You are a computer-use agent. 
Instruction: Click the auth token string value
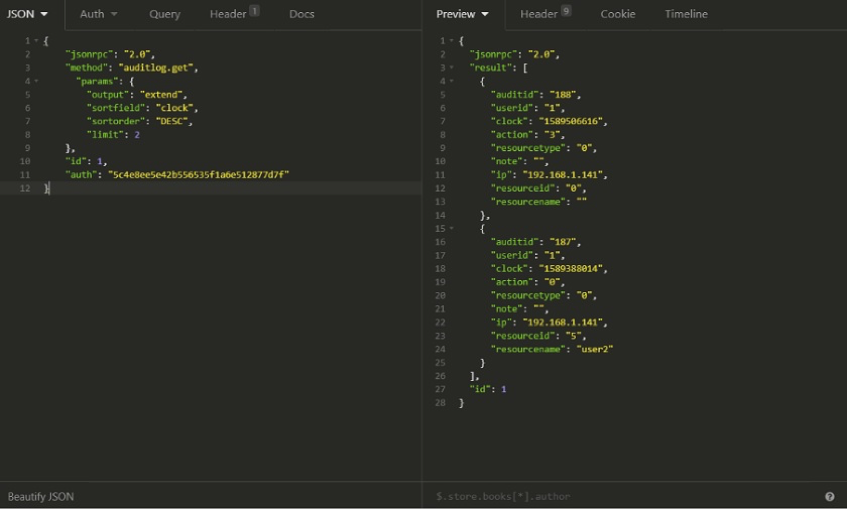point(198,175)
